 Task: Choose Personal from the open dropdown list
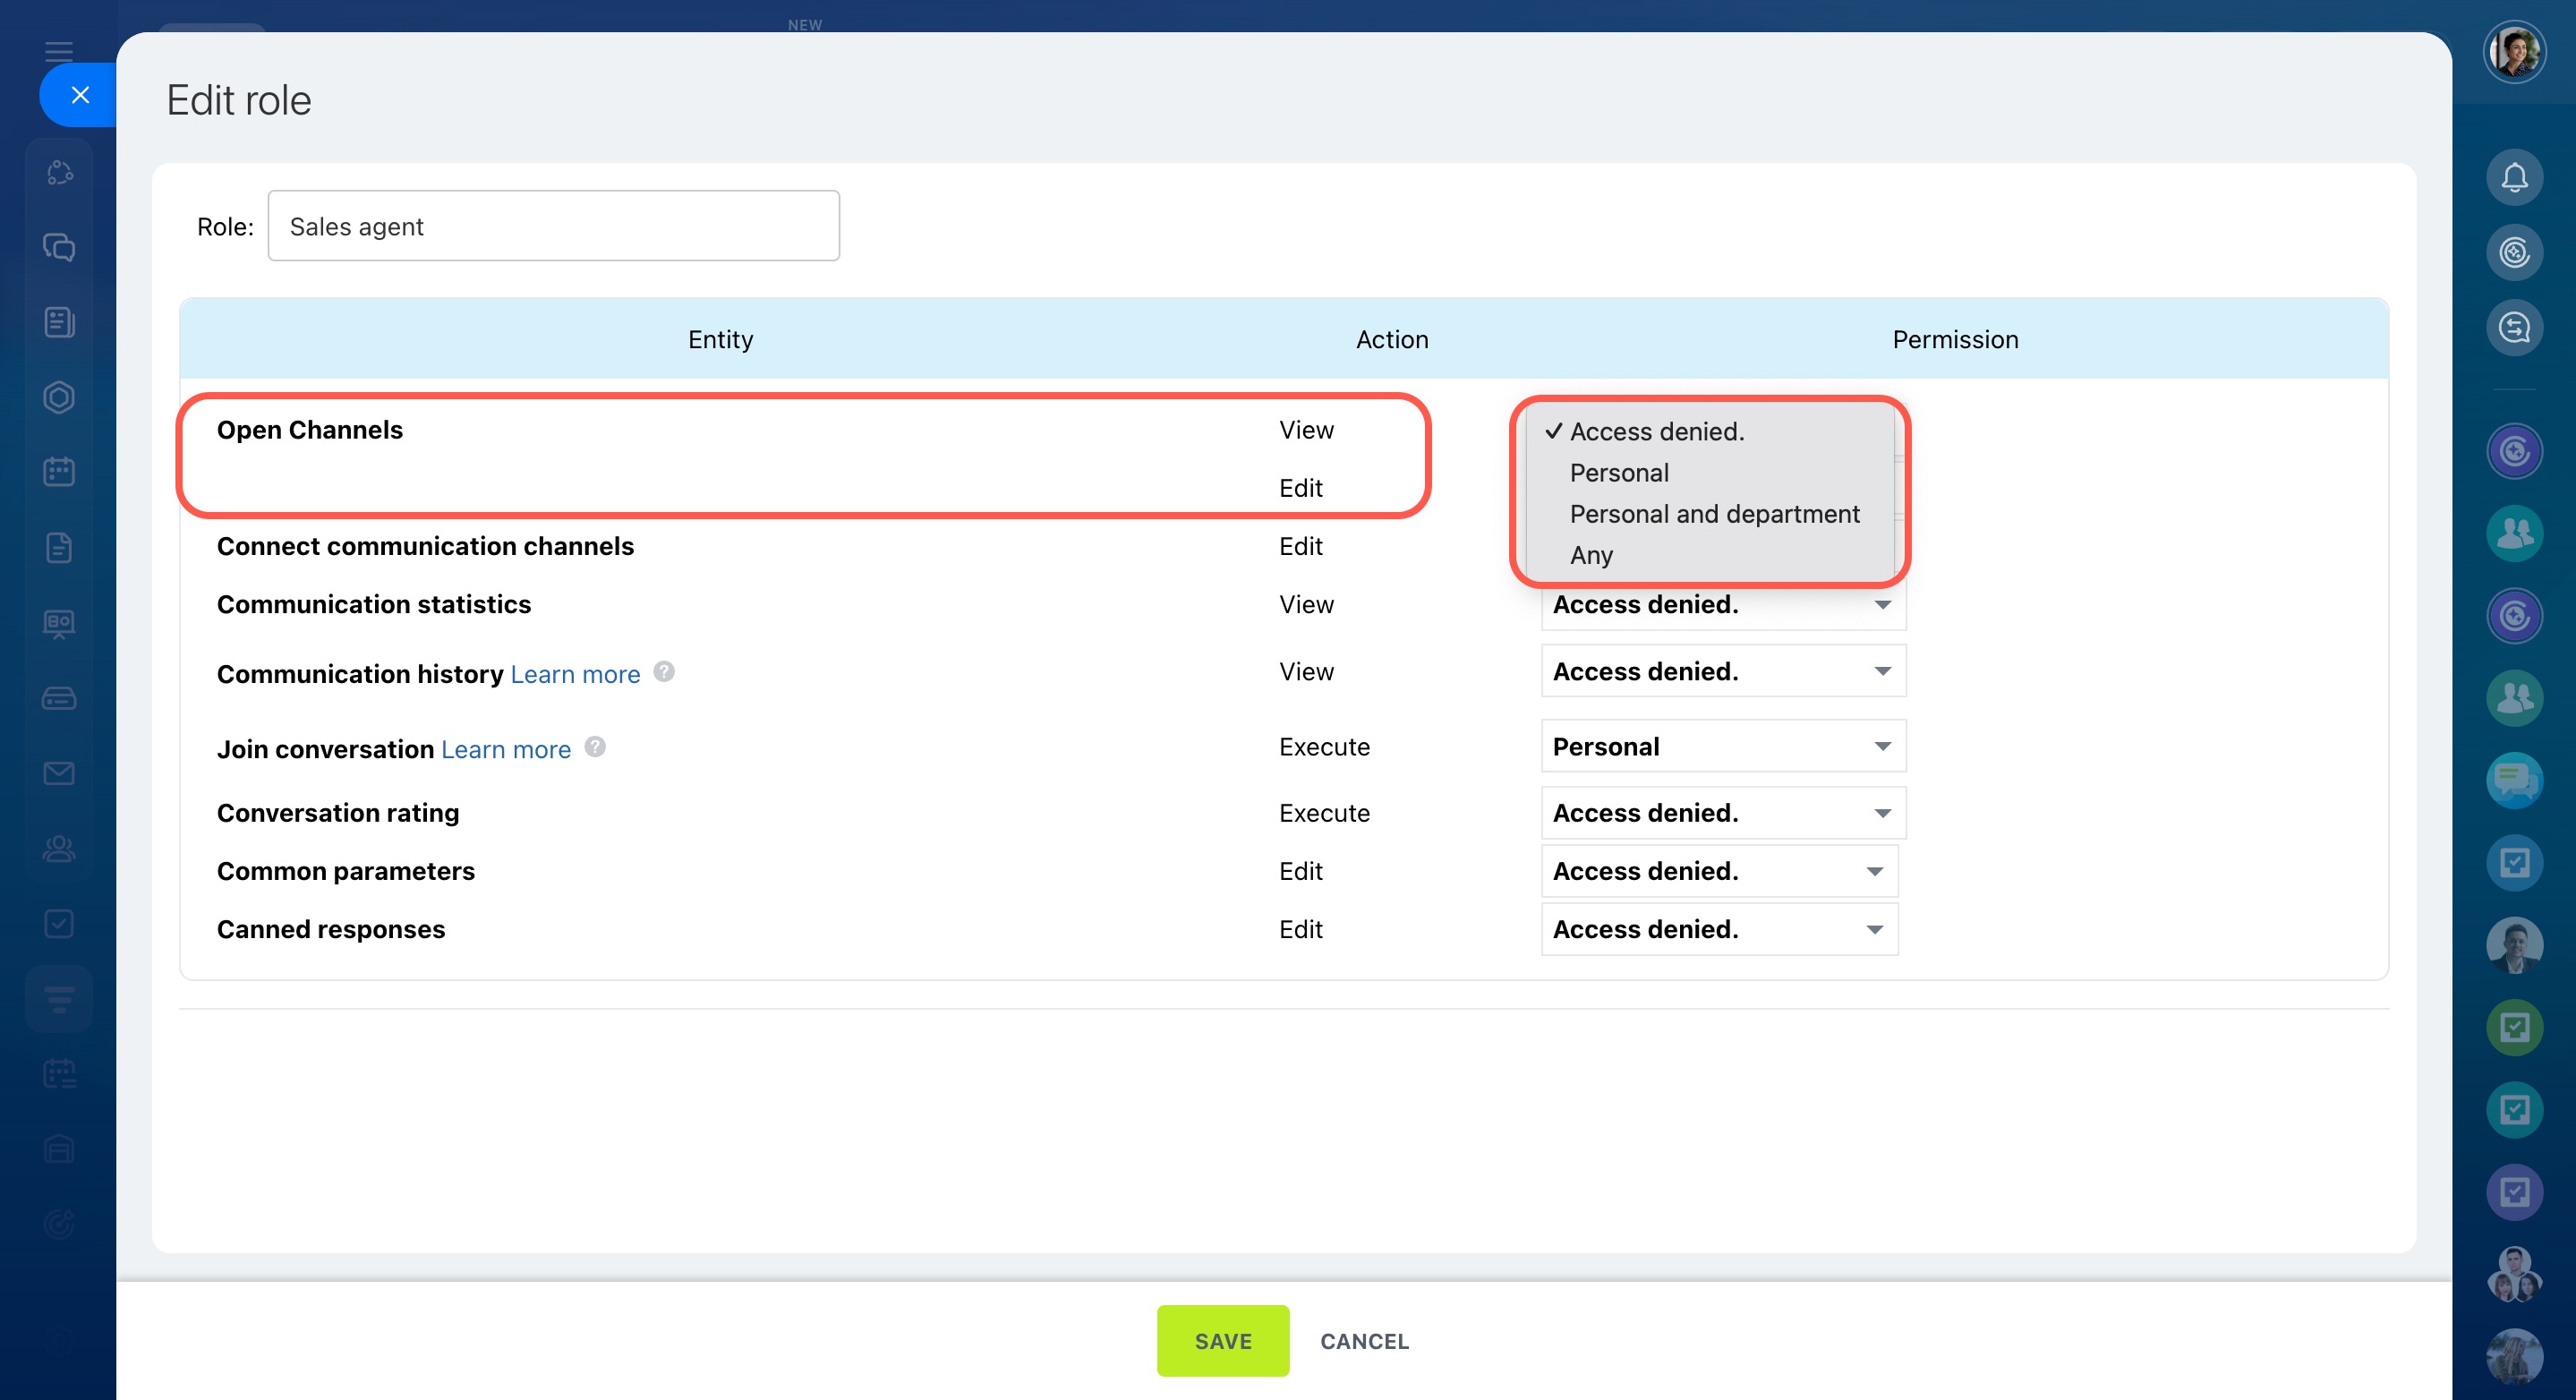(x=1619, y=473)
